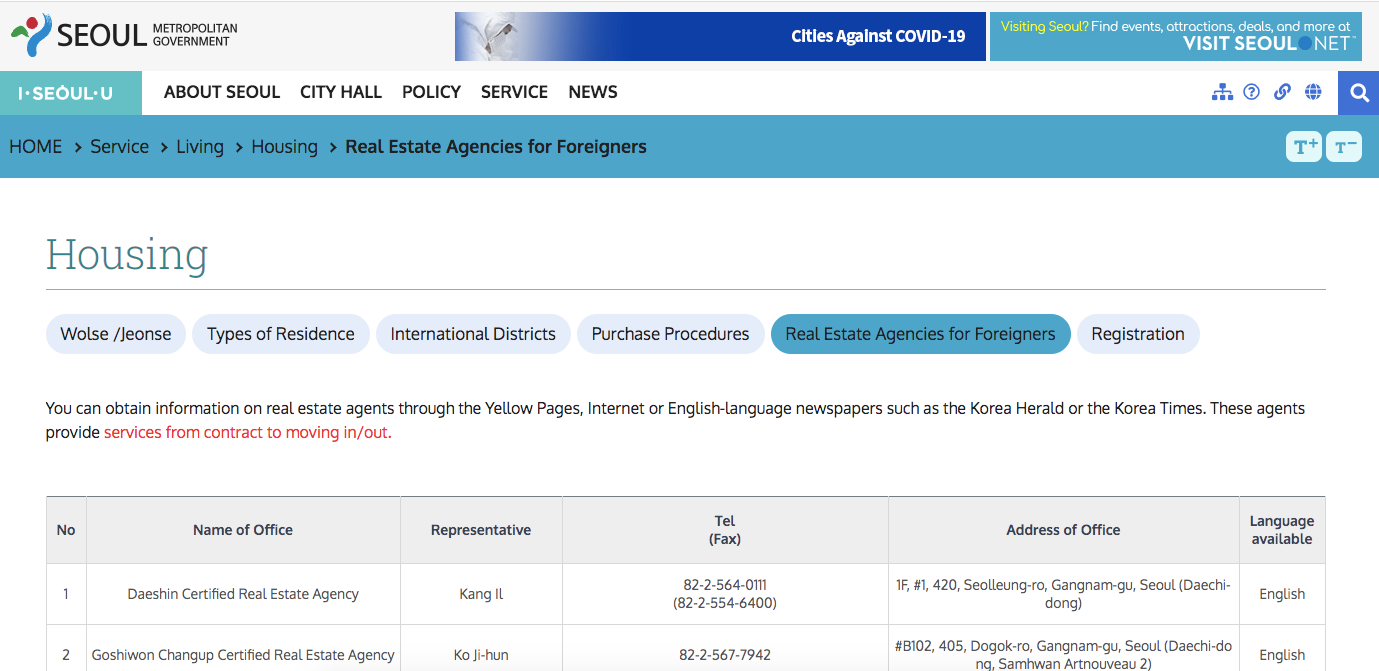Select the Purchase Procedures tab
This screenshot has width=1379, height=671.
click(670, 333)
